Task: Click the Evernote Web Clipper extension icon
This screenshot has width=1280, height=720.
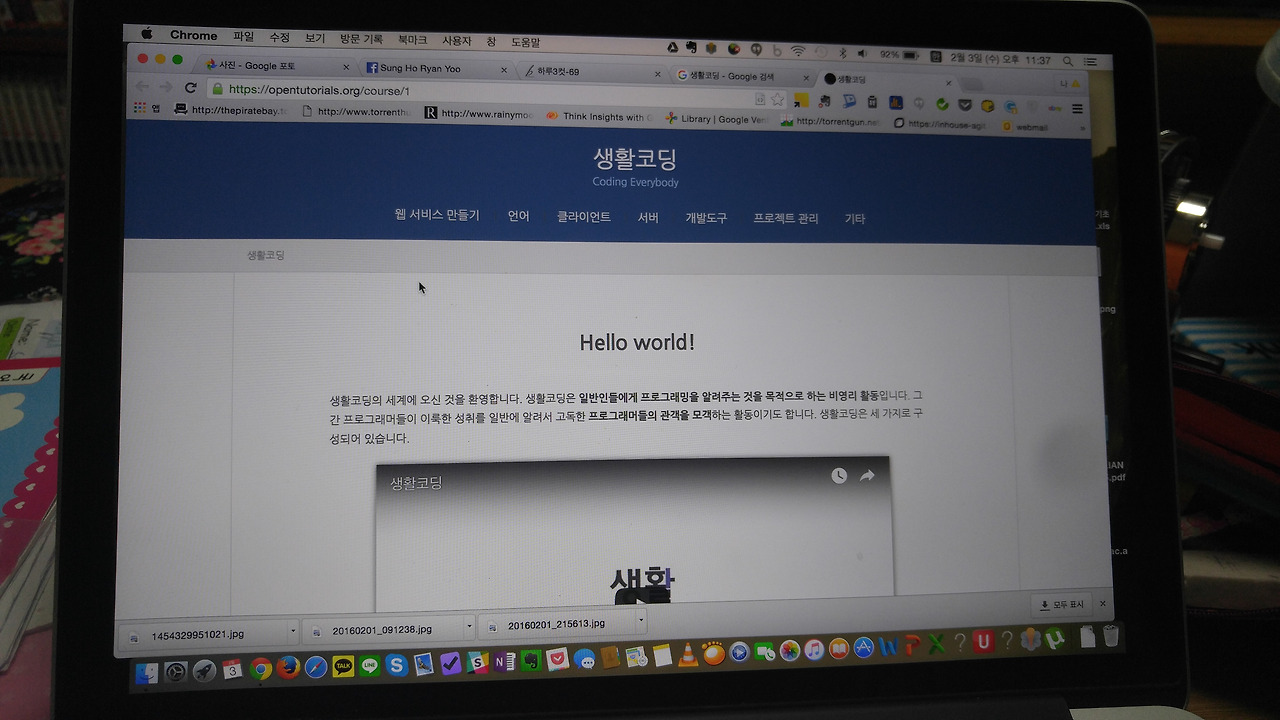Action: coord(827,100)
